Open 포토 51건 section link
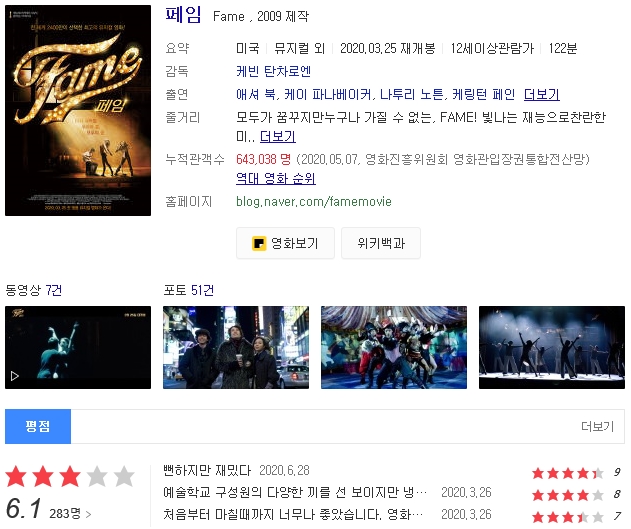Image resolution: width=631 pixels, height=529 pixels. point(188,290)
